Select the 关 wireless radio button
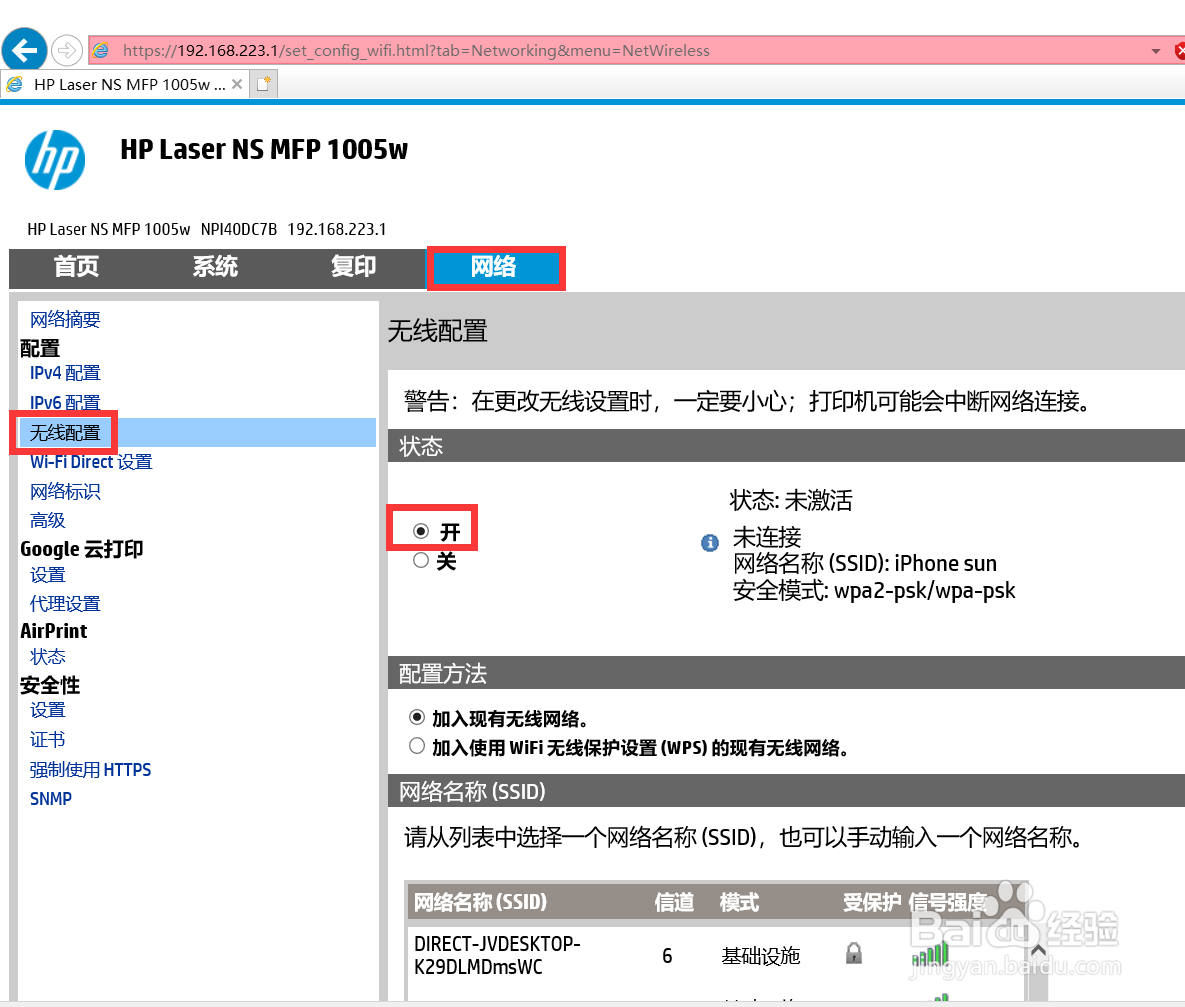This screenshot has height=1007, width=1185. [x=421, y=560]
